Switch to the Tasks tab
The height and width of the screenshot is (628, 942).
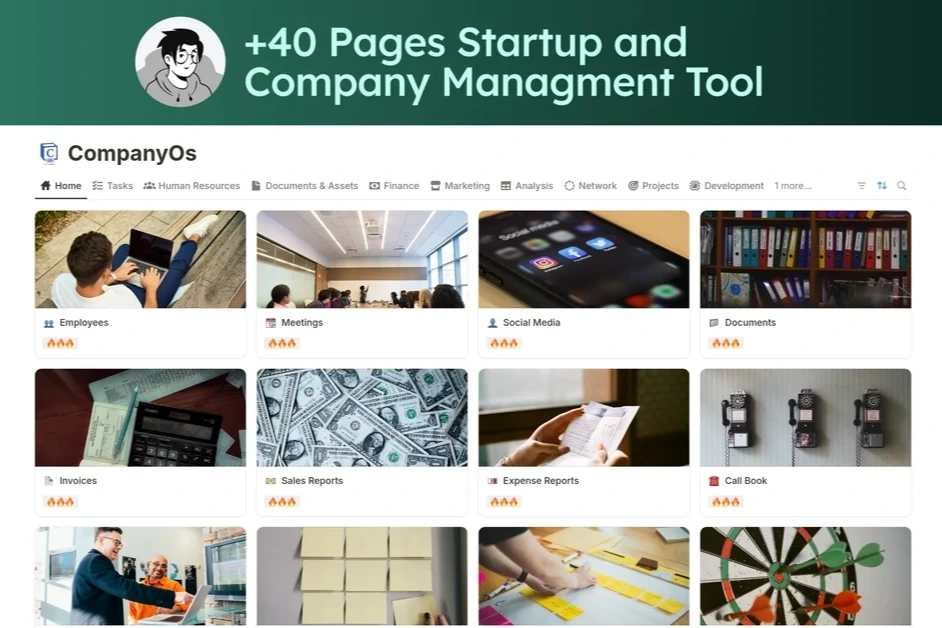point(112,186)
